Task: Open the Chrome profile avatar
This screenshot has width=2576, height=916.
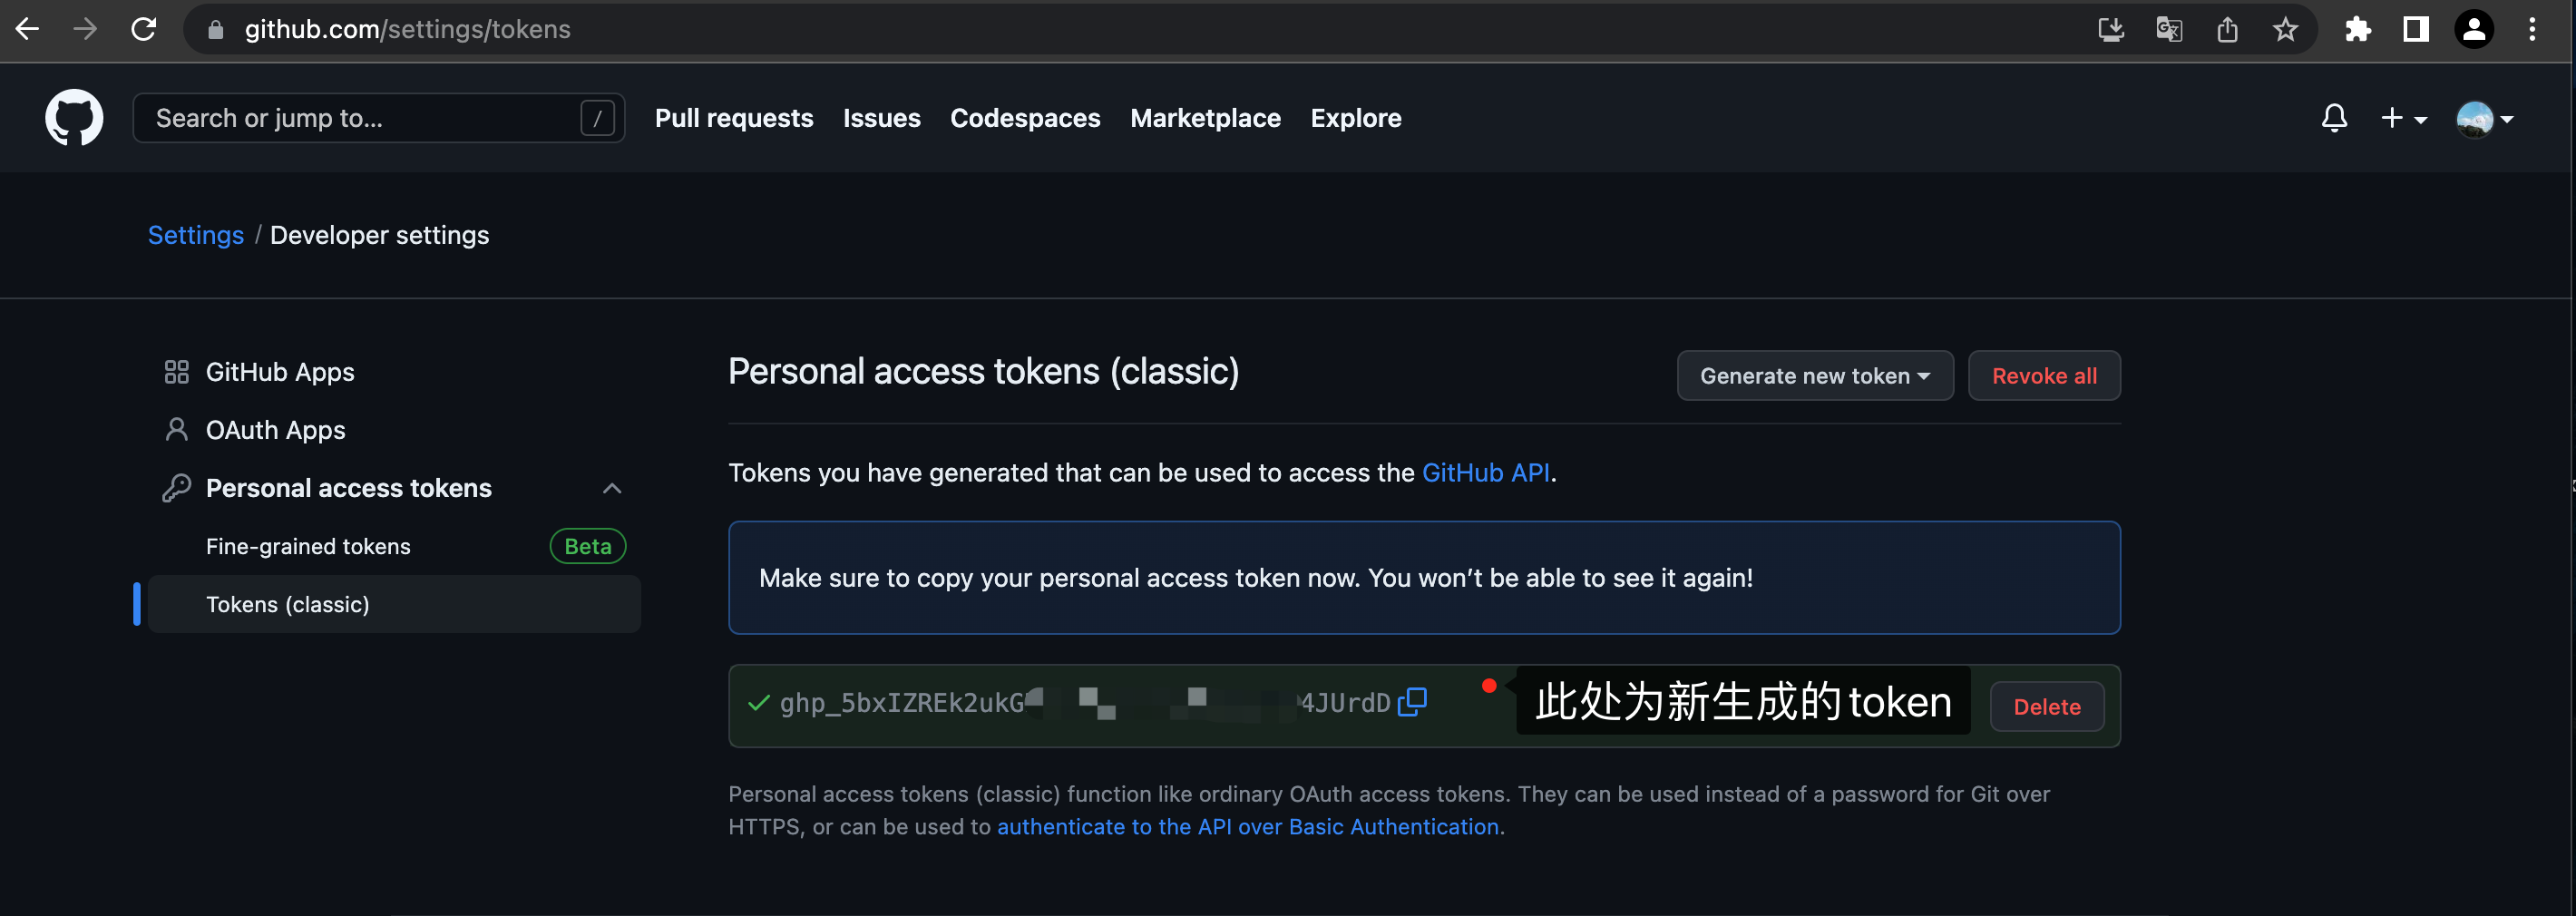Action: coord(2474,30)
